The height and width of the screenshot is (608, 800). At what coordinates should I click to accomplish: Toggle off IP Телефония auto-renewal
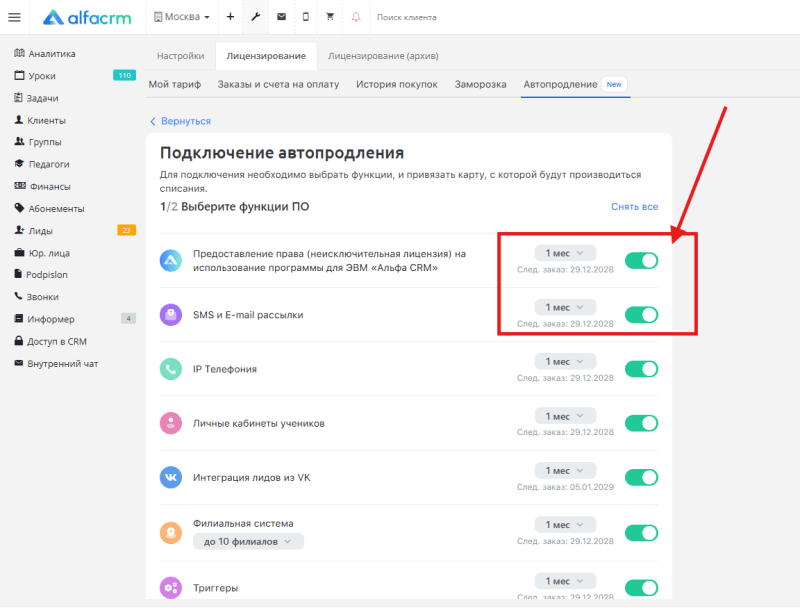(x=641, y=369)
